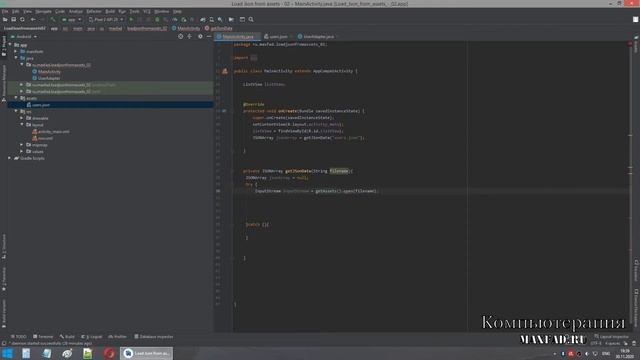Open Project panel settings gear
The height and width of the screenshot is (360, 640).
pyautogui.click(x=200, y=36)
